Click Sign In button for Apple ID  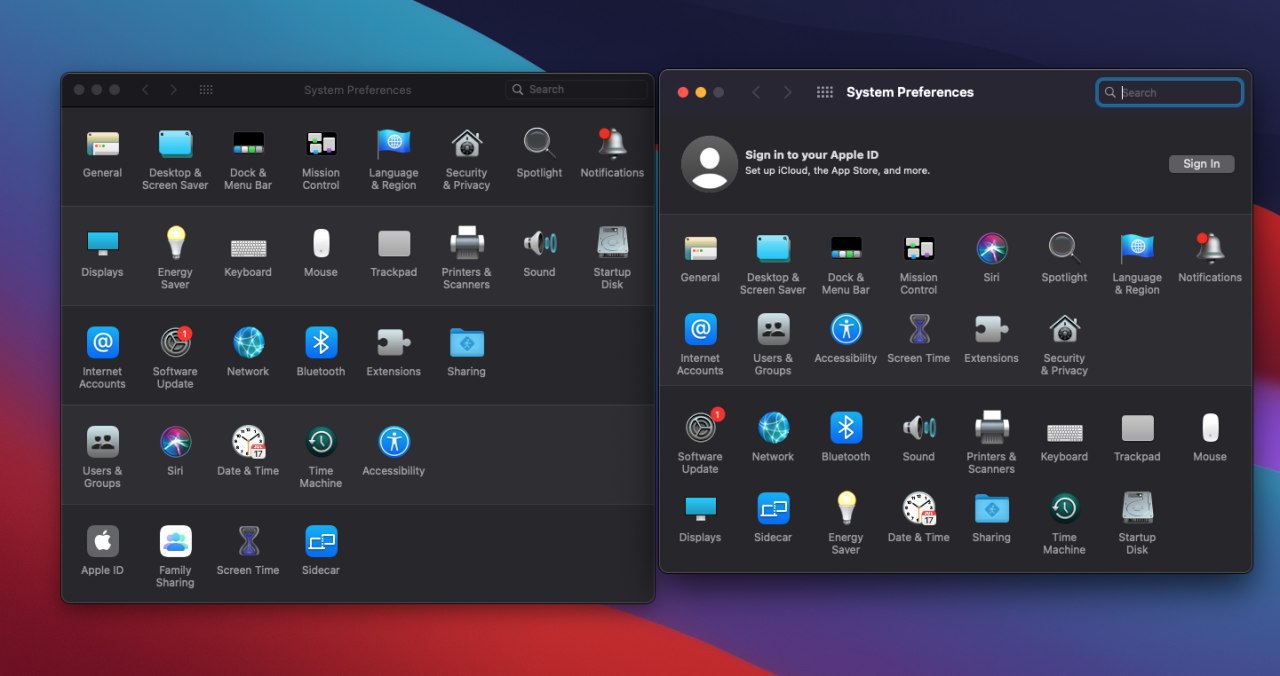coord(1201,164)
